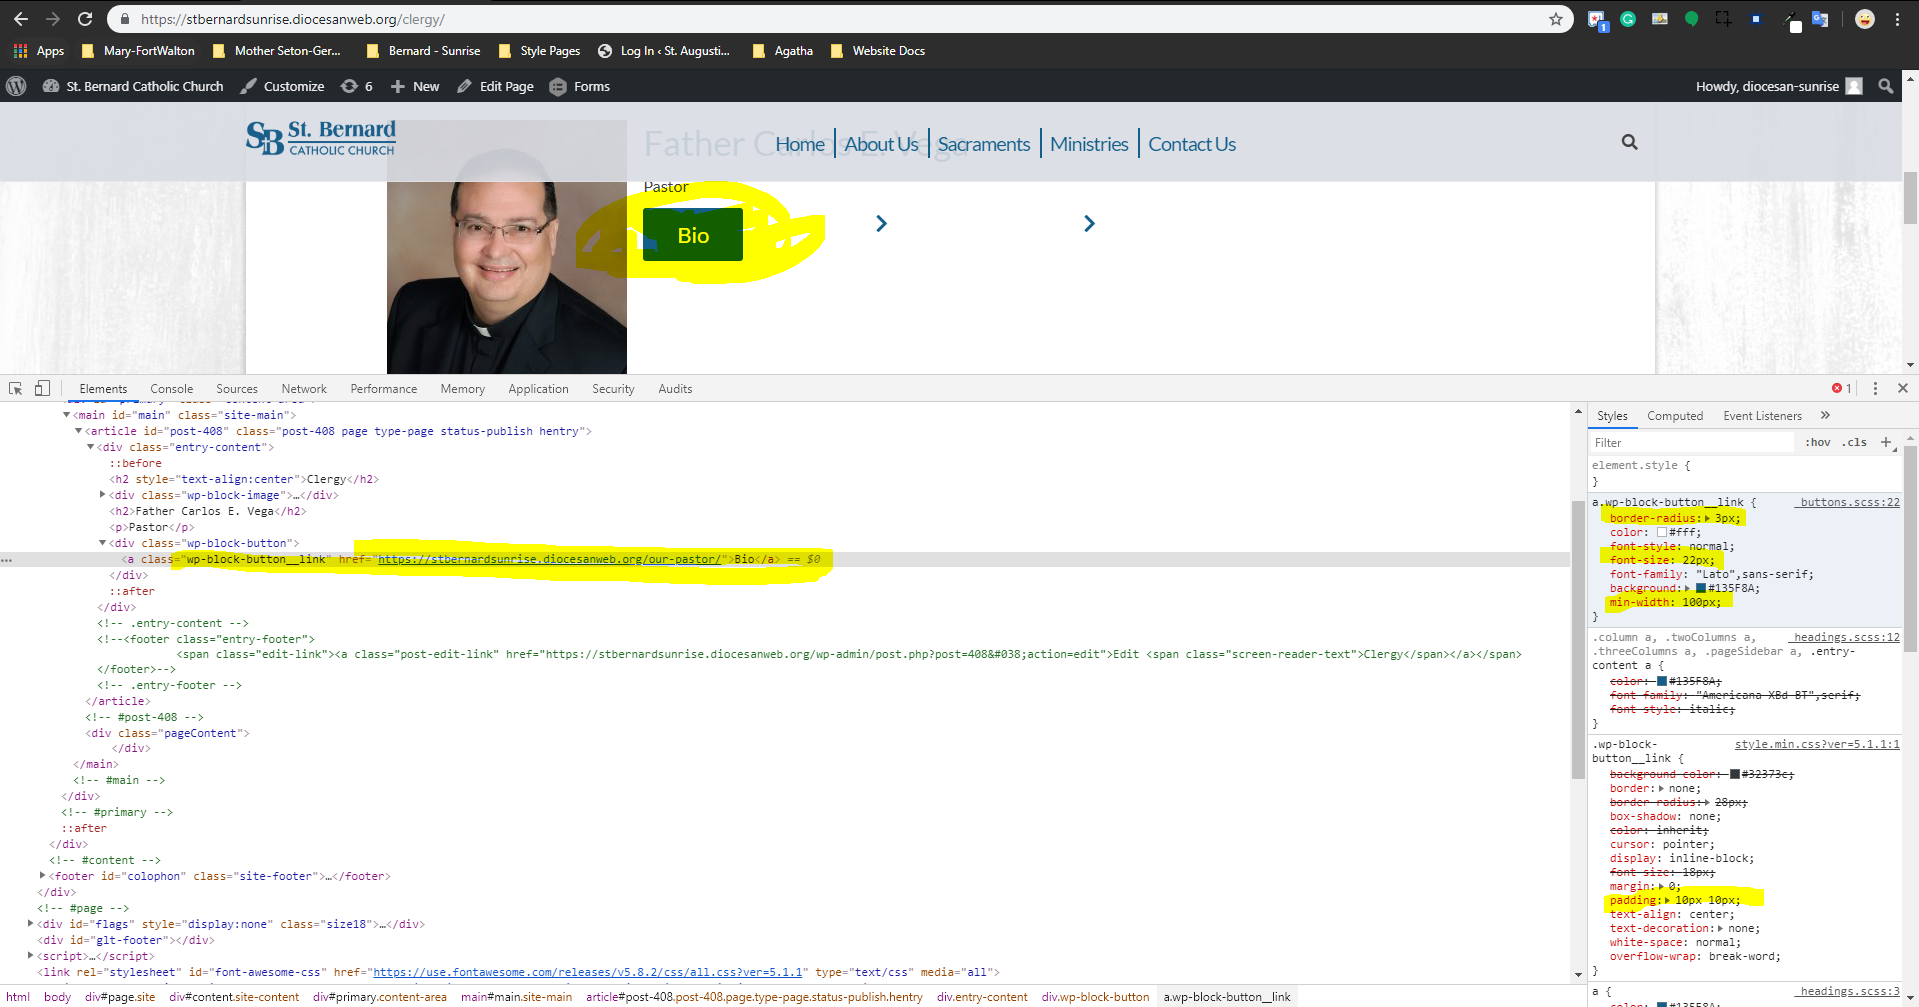Open the Sacraments navigation link
Image resolution: width=1919 pixels, height=1007 pixels.
click(983, 144)
